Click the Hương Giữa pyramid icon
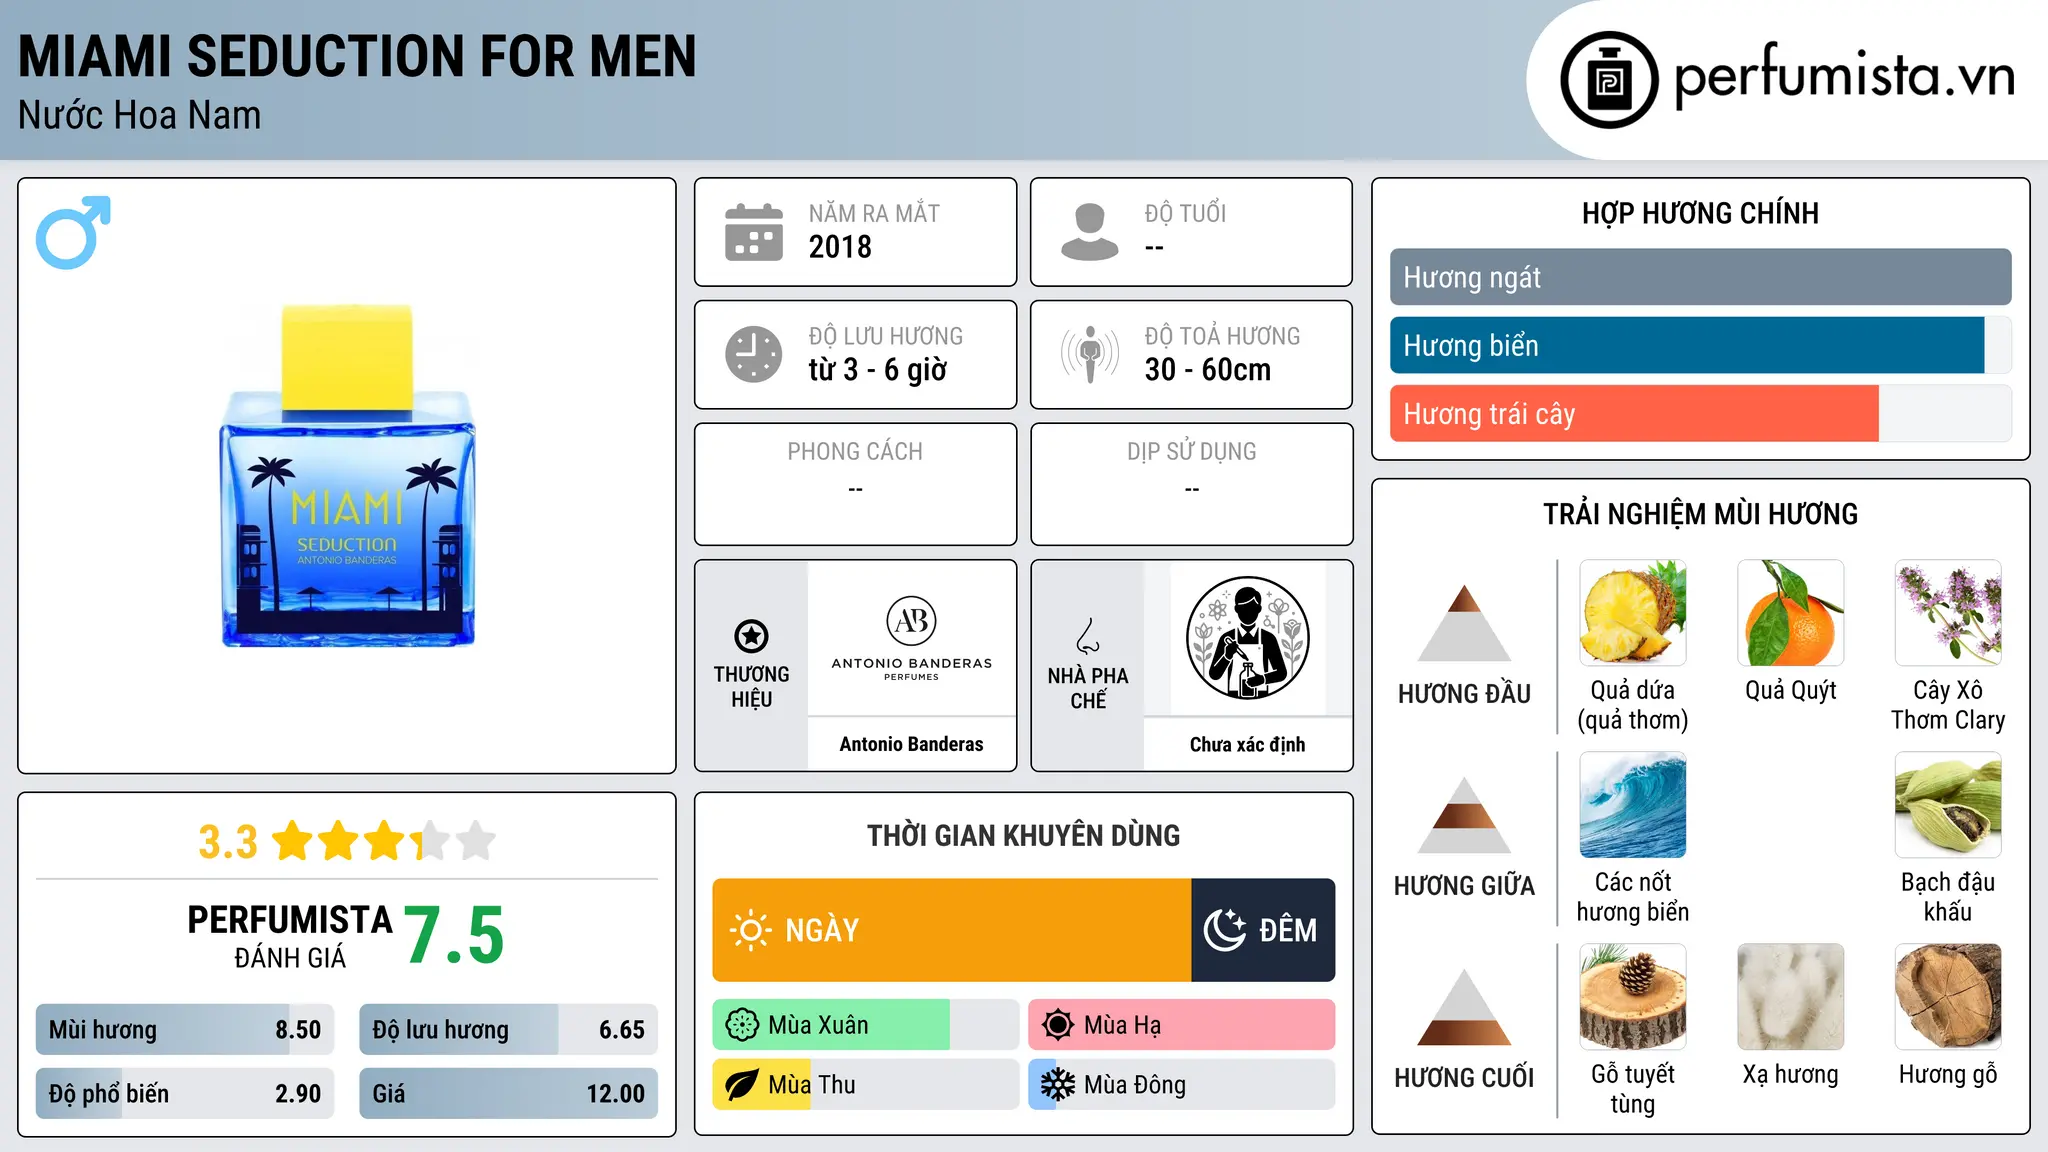Screen dimensions: 2048x1152 tap(1465, 815)
